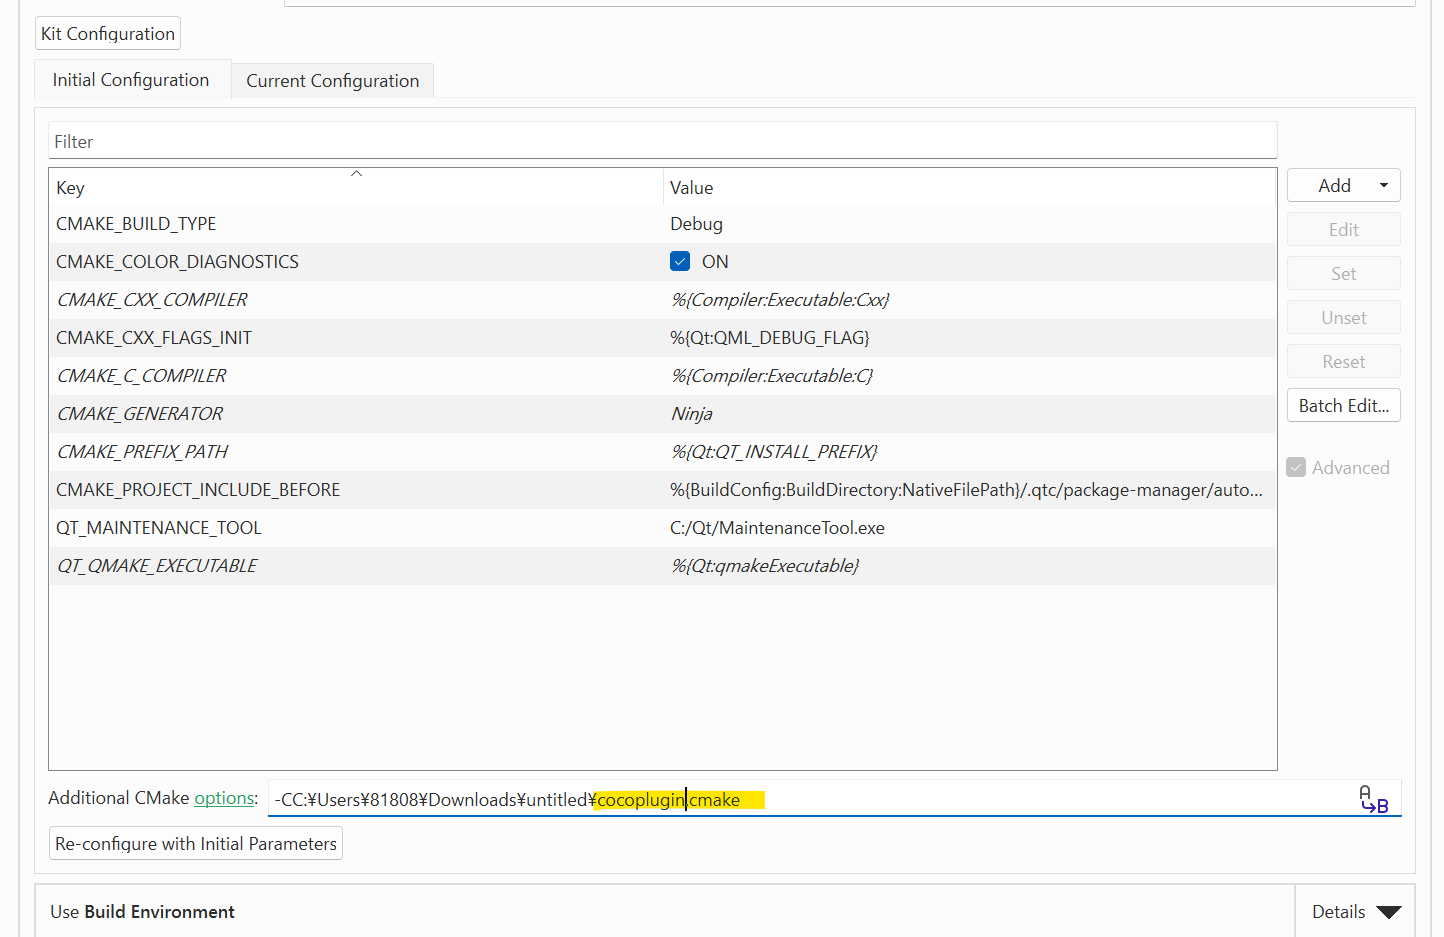The width and height of the screenshot is (1444, 937).
Task: Toggle the Advanced checkbox
Action: click(1296, 468)
